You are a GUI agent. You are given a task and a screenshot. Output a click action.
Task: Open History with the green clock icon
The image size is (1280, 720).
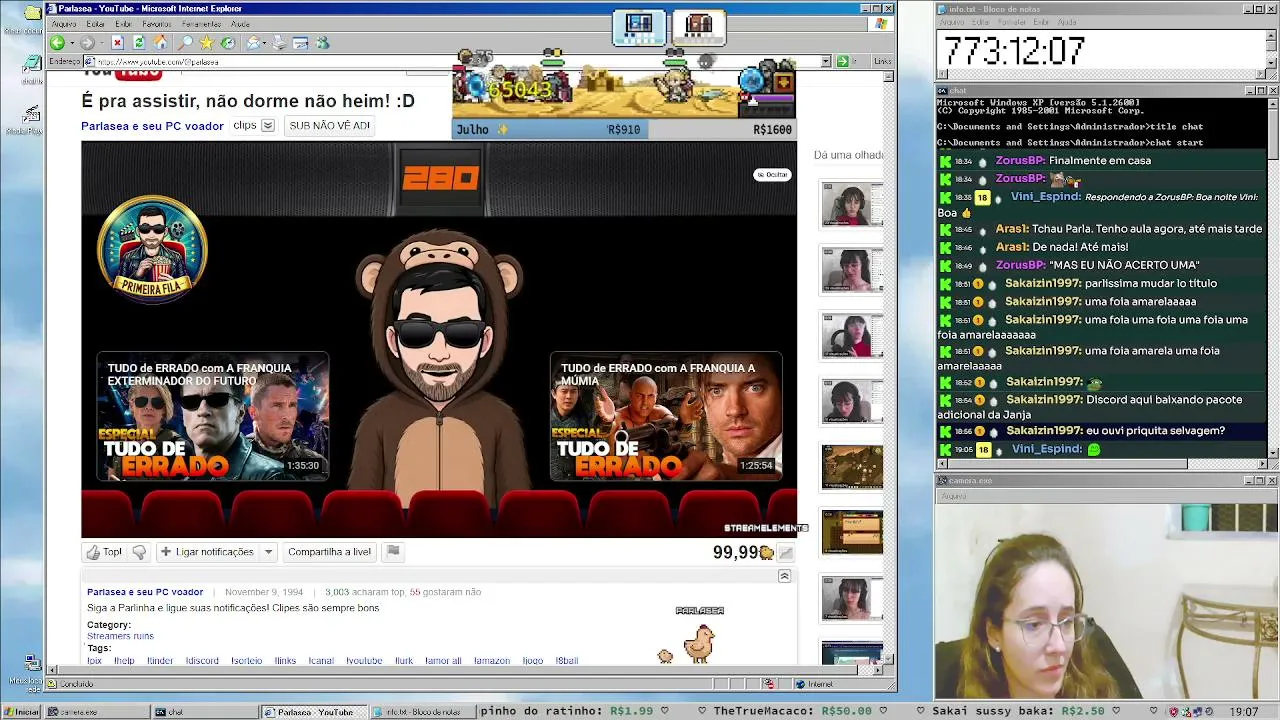point(228,43)
